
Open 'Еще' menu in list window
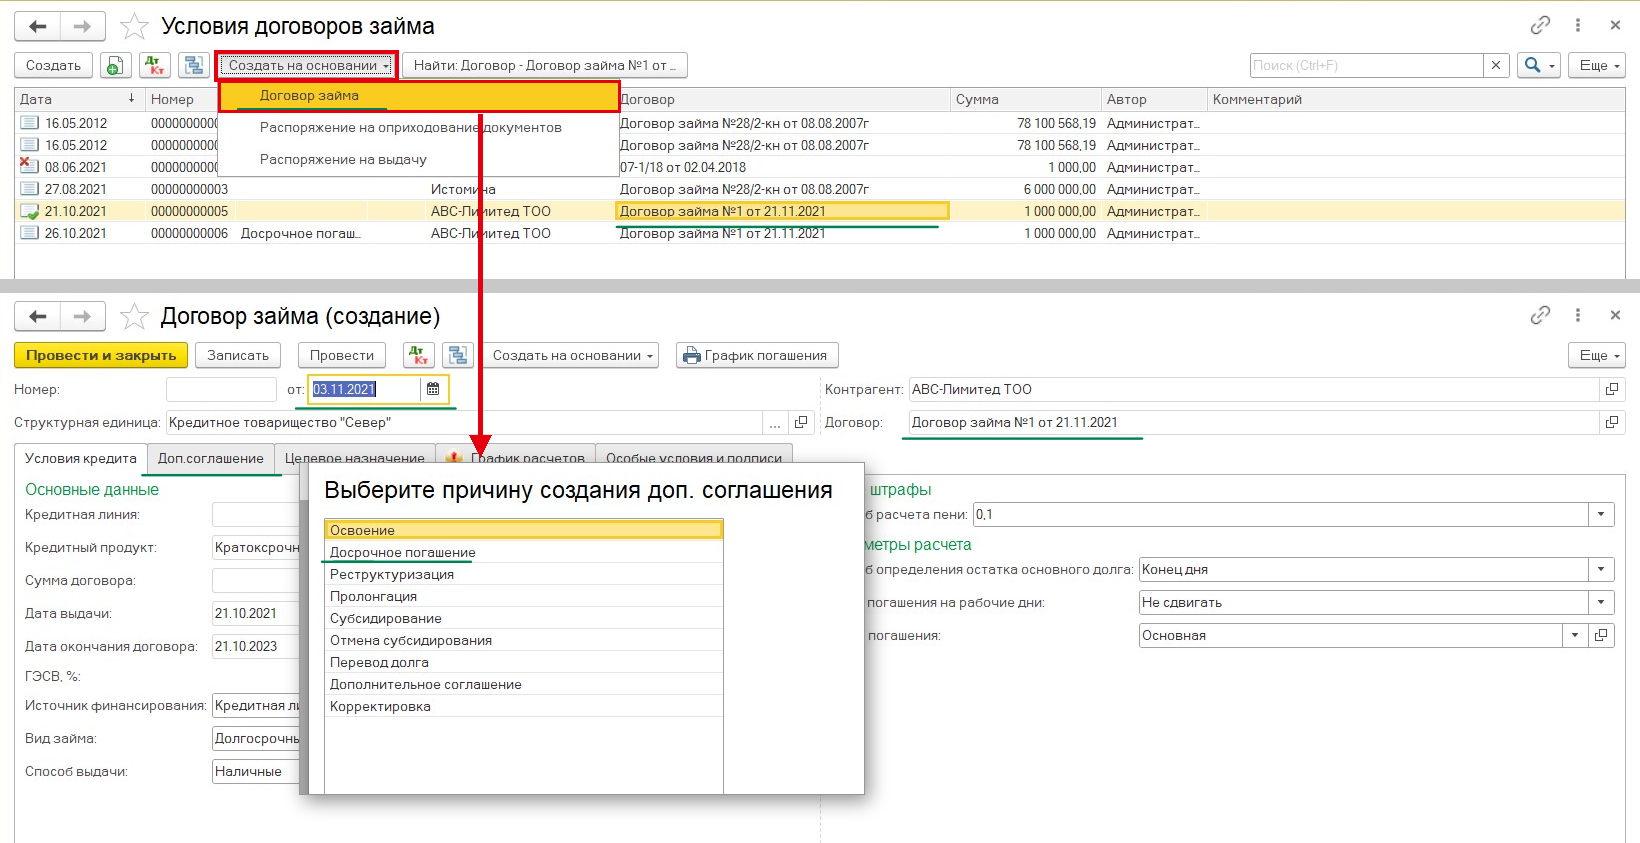1597,66
